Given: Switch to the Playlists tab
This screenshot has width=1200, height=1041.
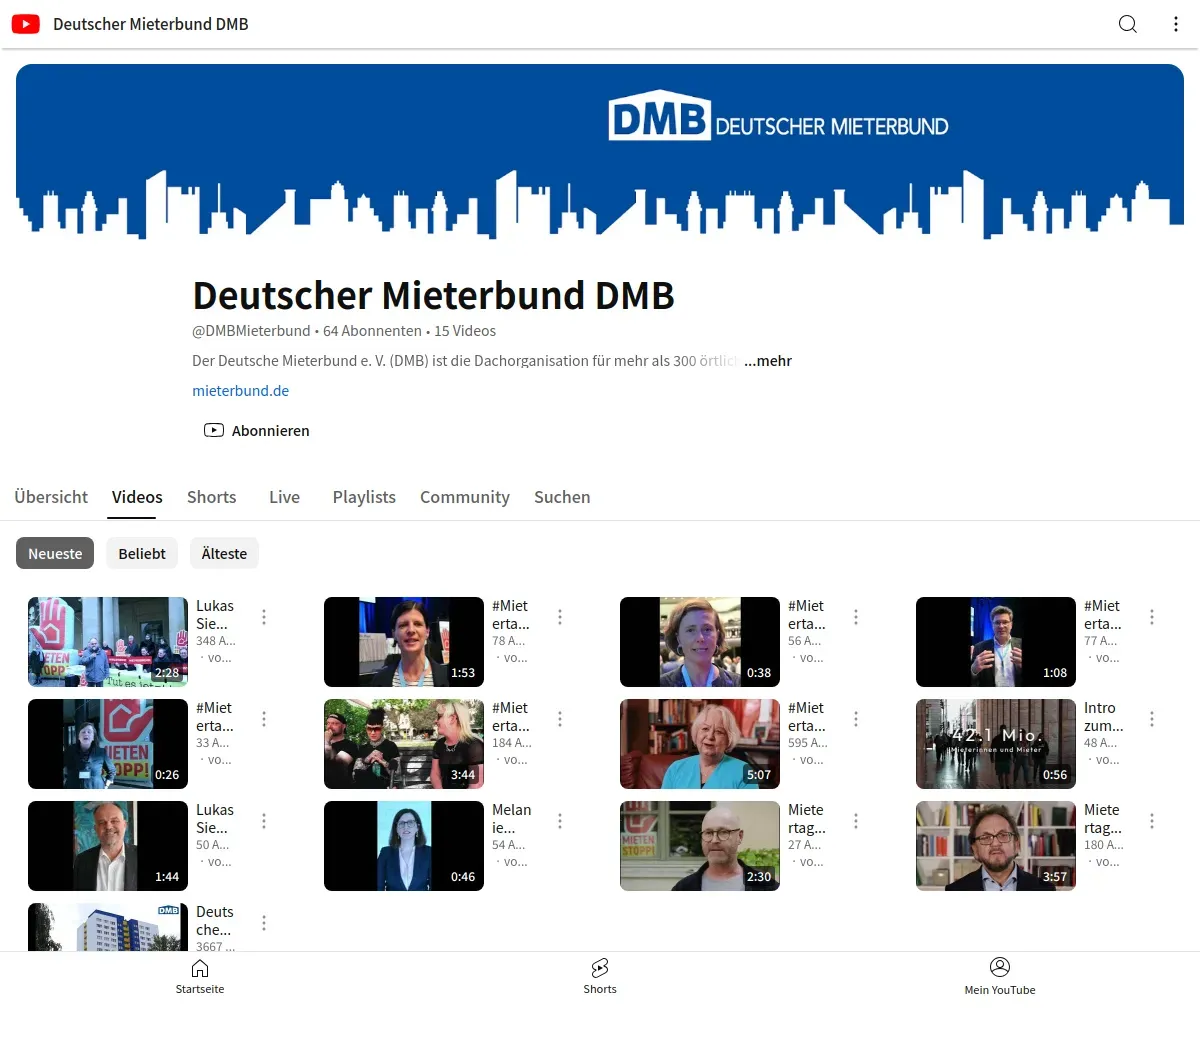Looking at the screenshot, I should point(364,497).
